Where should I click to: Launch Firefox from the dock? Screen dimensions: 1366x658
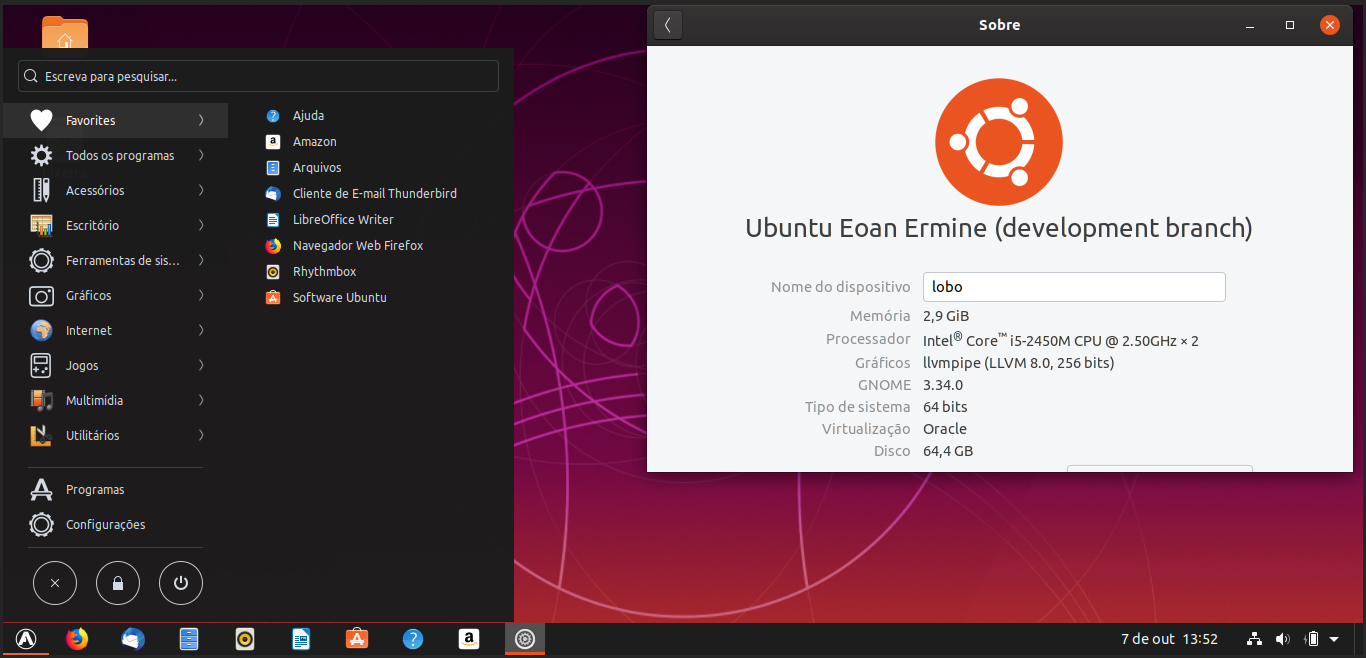(x=76, y=639)
